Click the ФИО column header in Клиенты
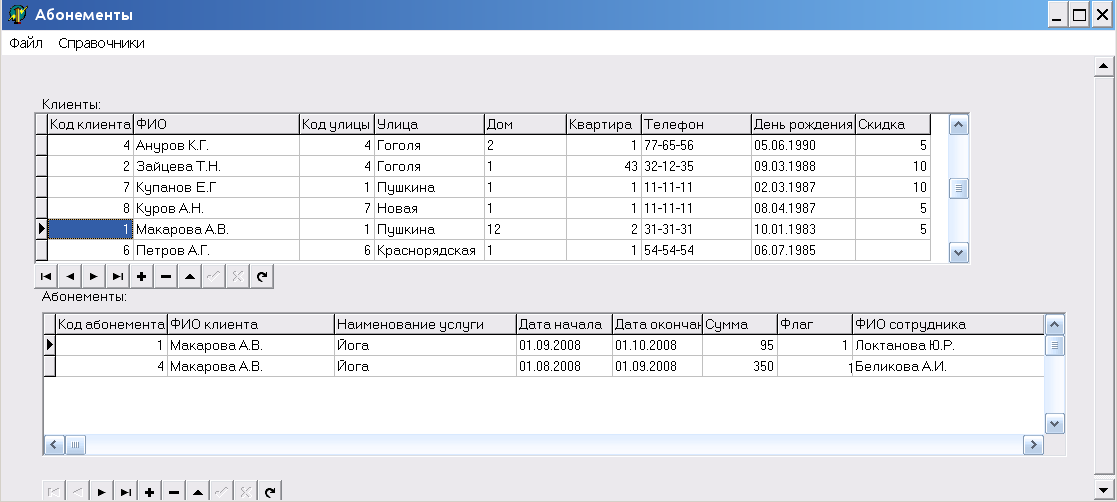The image size is (1117, 502). pyautogui.click(x=217, y=125)
